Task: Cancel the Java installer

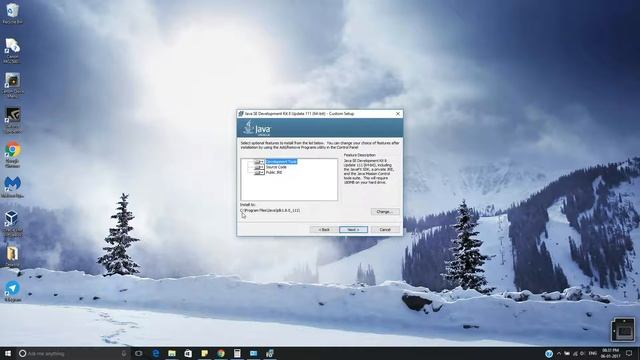Action: tap(385, 230)
